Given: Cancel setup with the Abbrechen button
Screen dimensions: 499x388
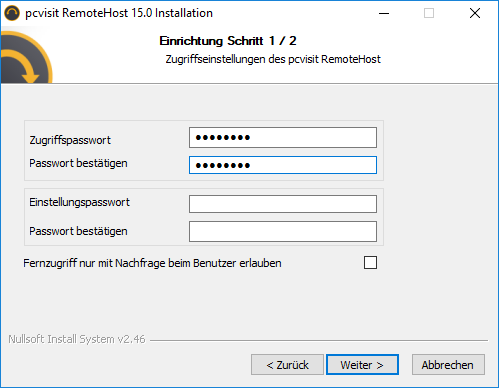Looking at the screenshot, I should [448, 365].
